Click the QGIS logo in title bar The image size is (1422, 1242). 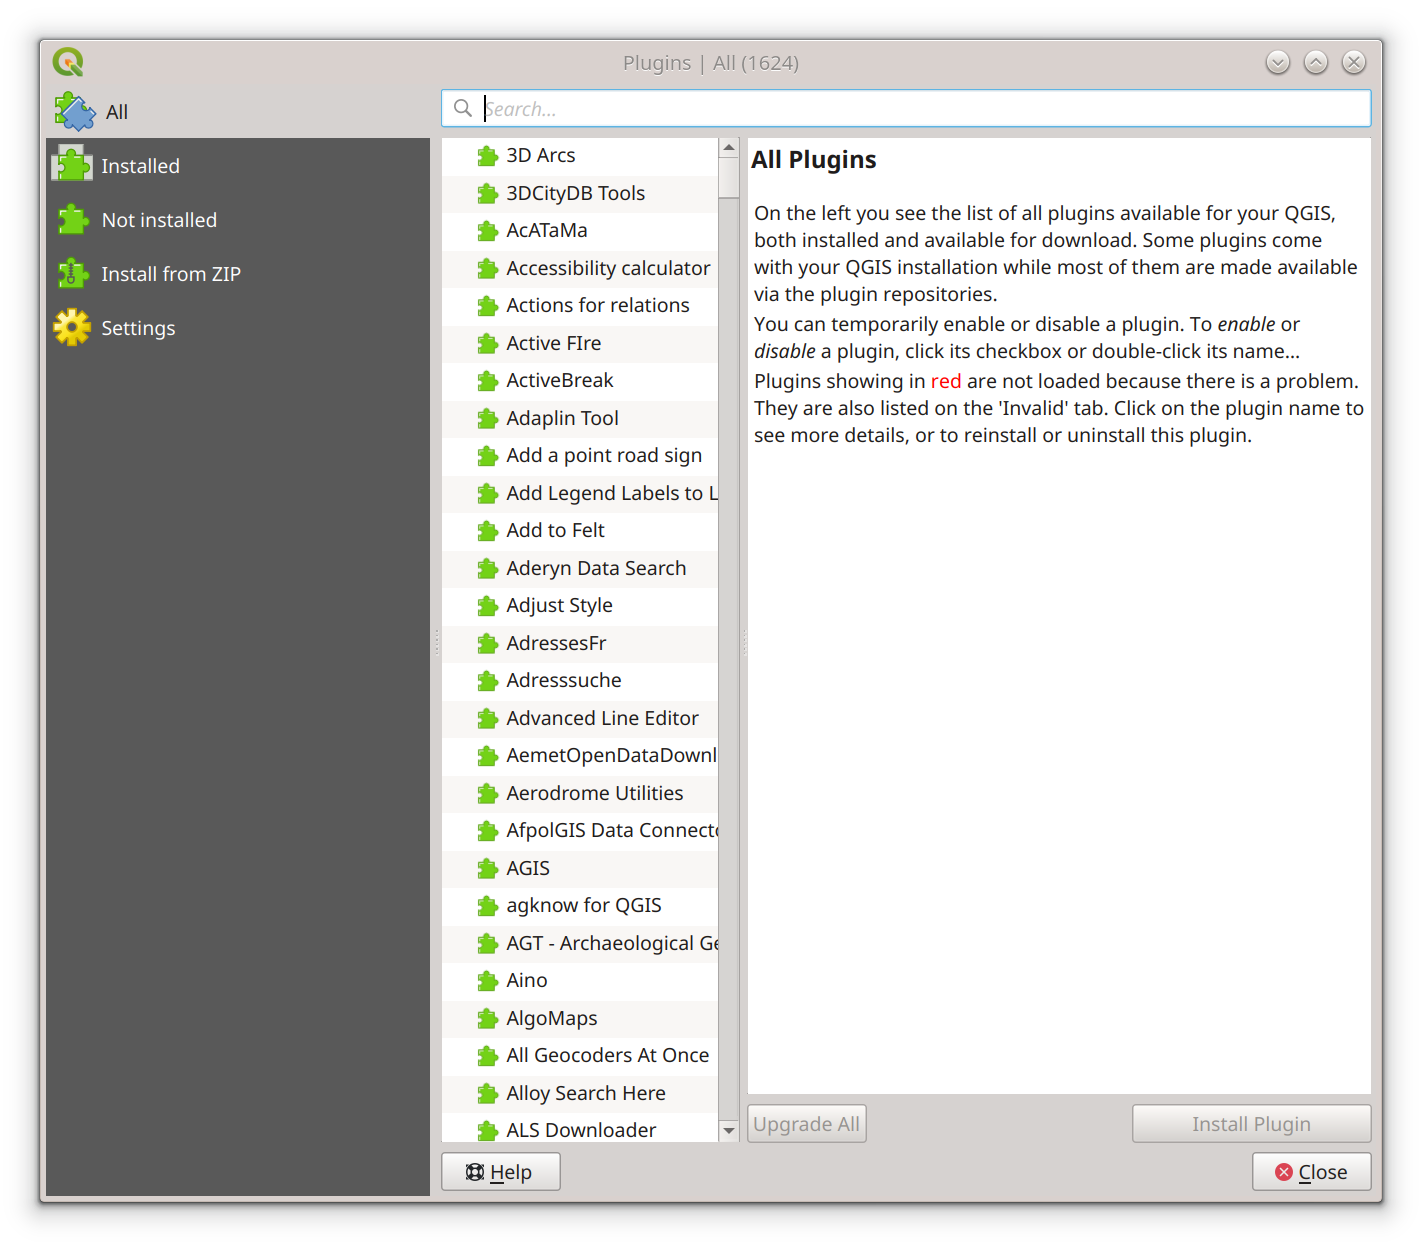coord(68,62)
